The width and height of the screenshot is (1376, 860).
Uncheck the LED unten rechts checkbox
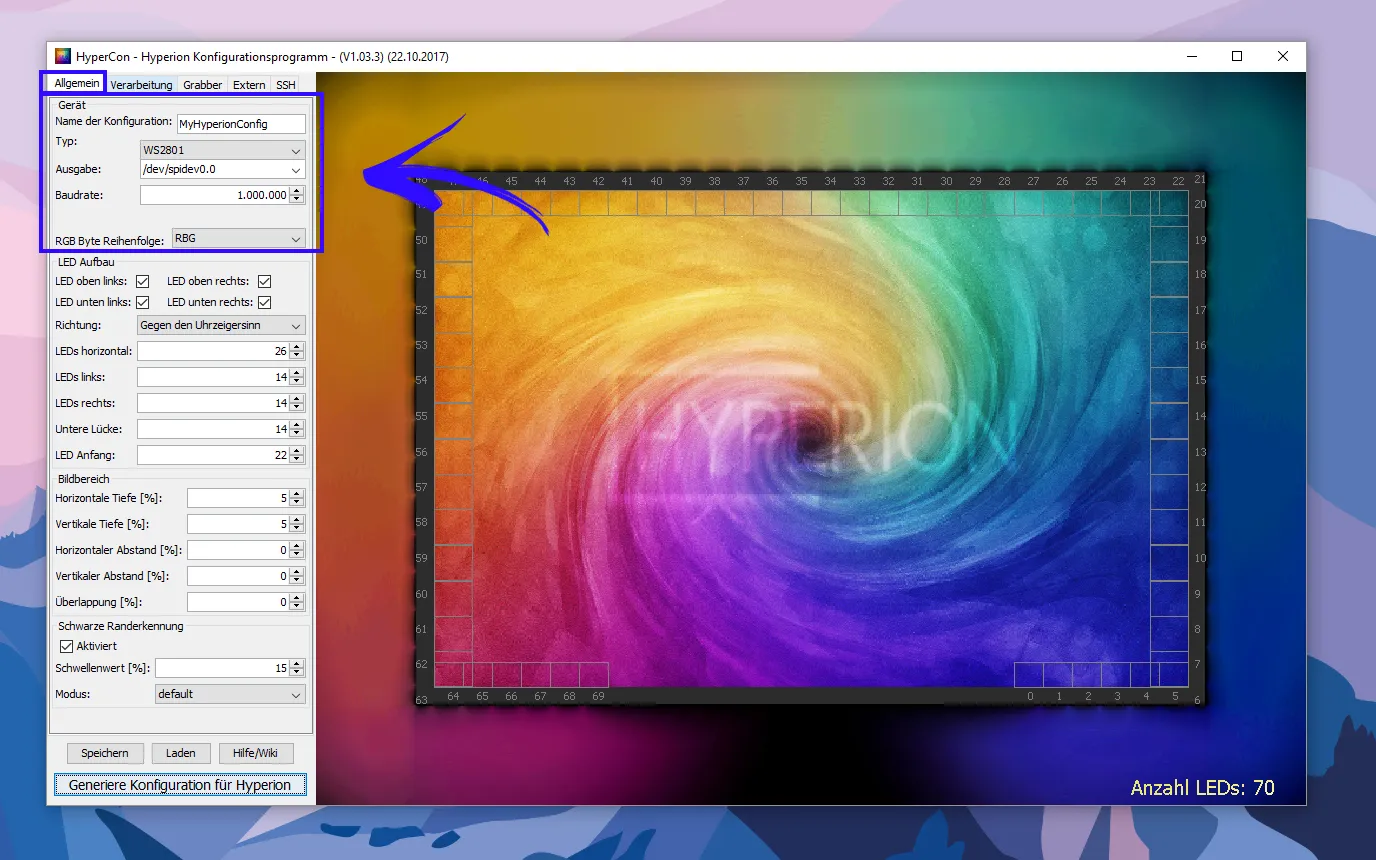click(264, 302)
